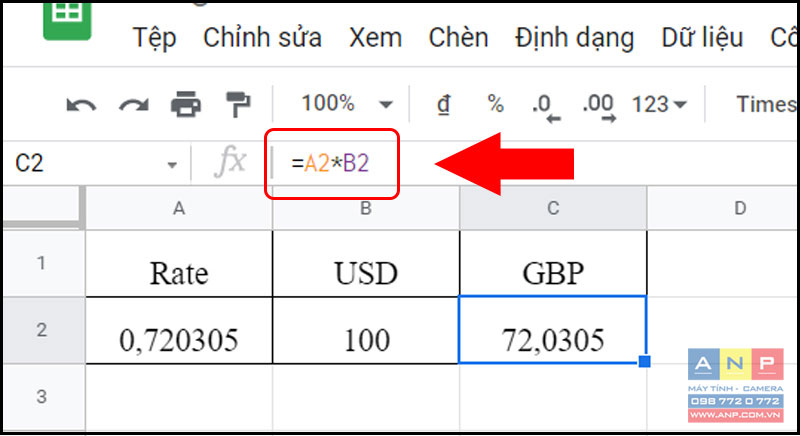This screenshot has width=800, height=436.
Task: Click the cell containing USD
Action: 366,264
